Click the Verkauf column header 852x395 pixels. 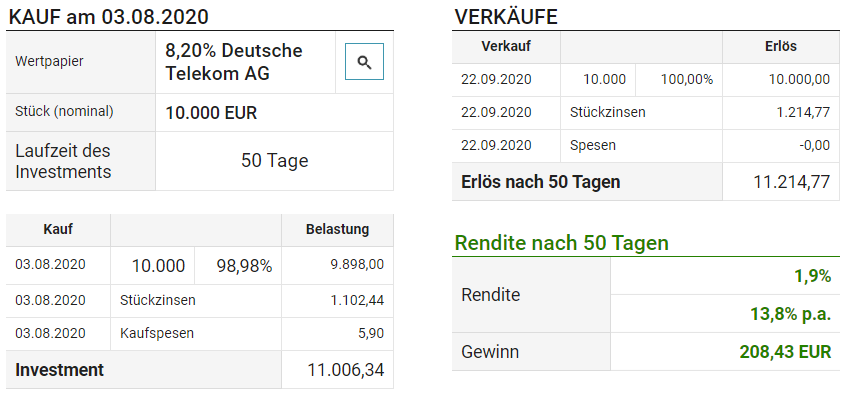click(x=506, y=47)
